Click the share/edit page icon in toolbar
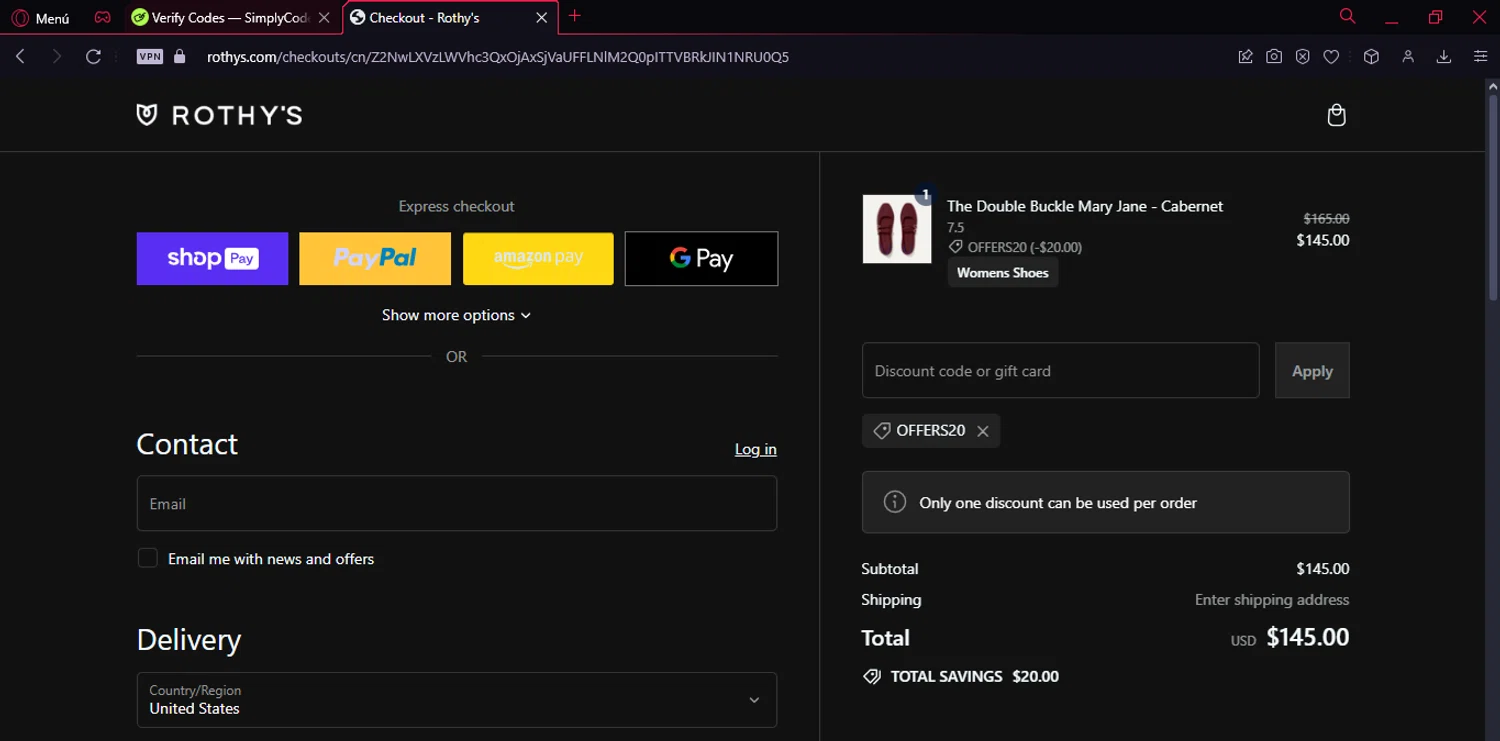Viewport: 1500px width, 741px height. click(1245, 57)
